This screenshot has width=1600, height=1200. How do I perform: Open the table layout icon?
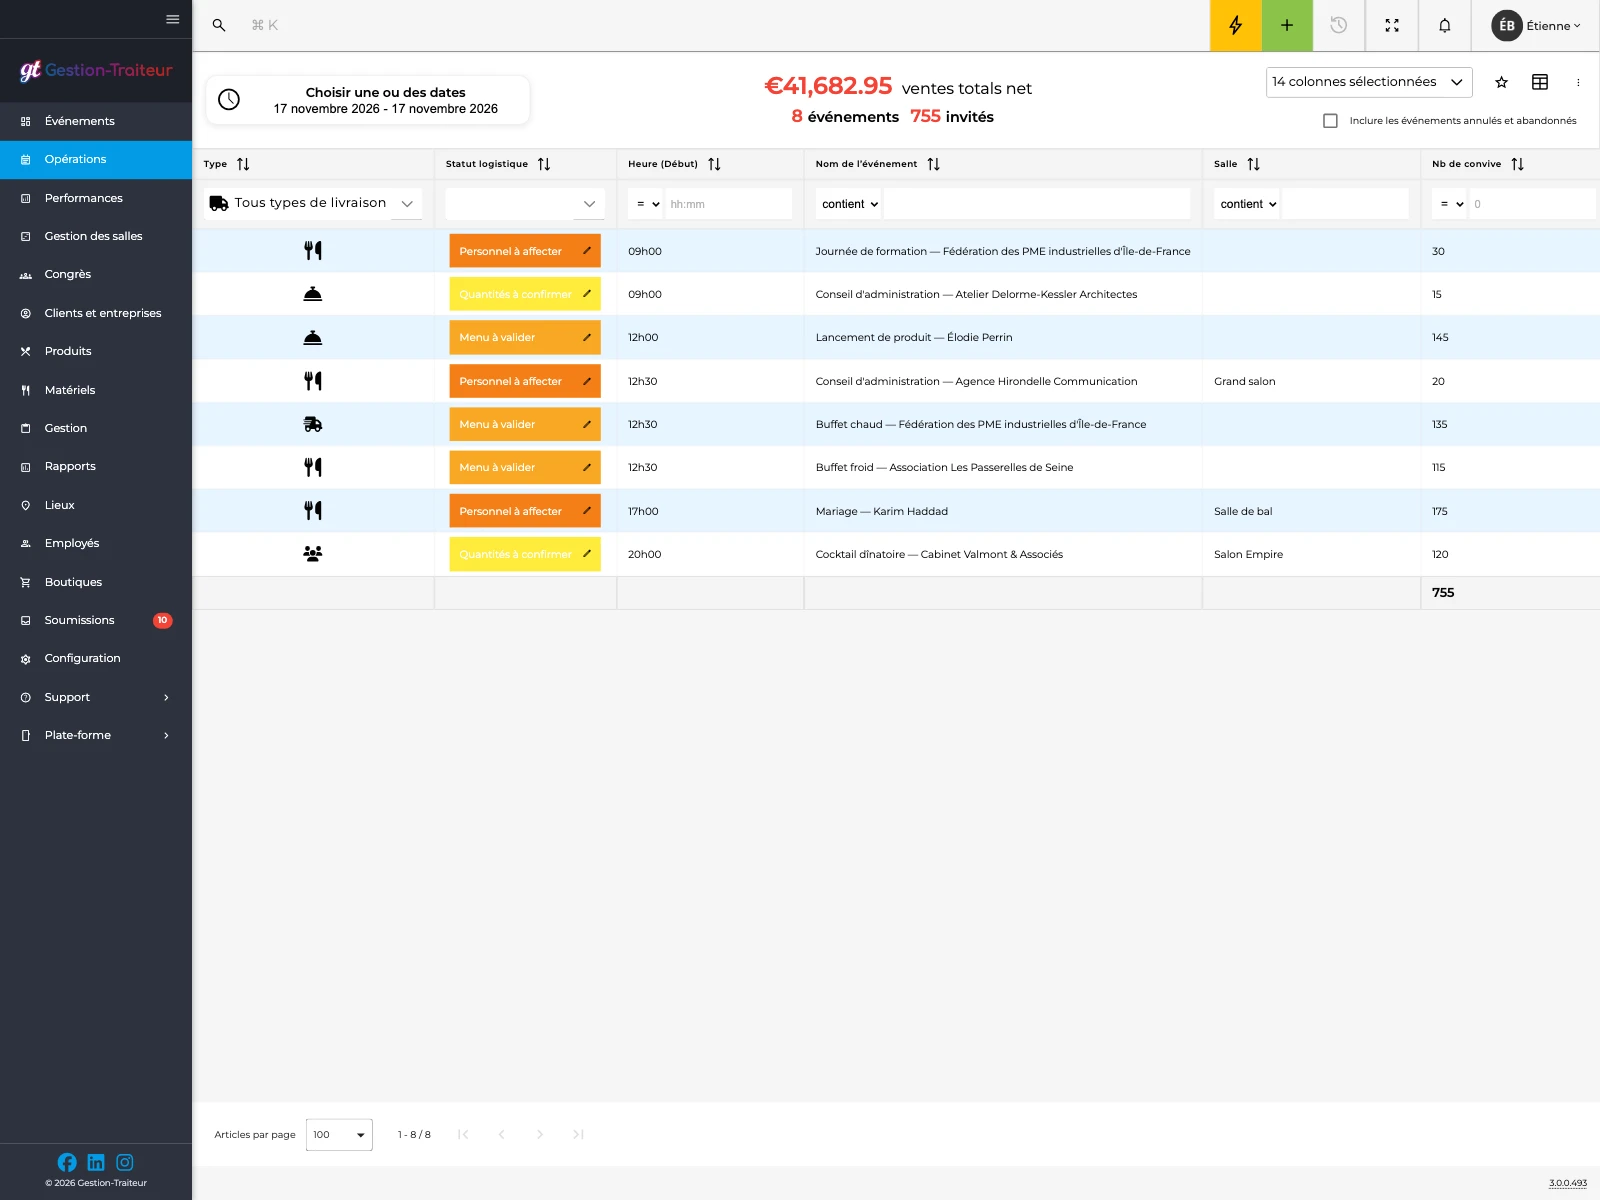(x=1540, y=82)
